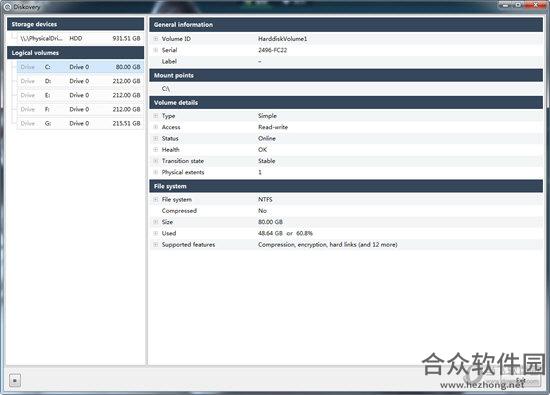
Task: Expand the Size row
Action: [x=156, y=222]
